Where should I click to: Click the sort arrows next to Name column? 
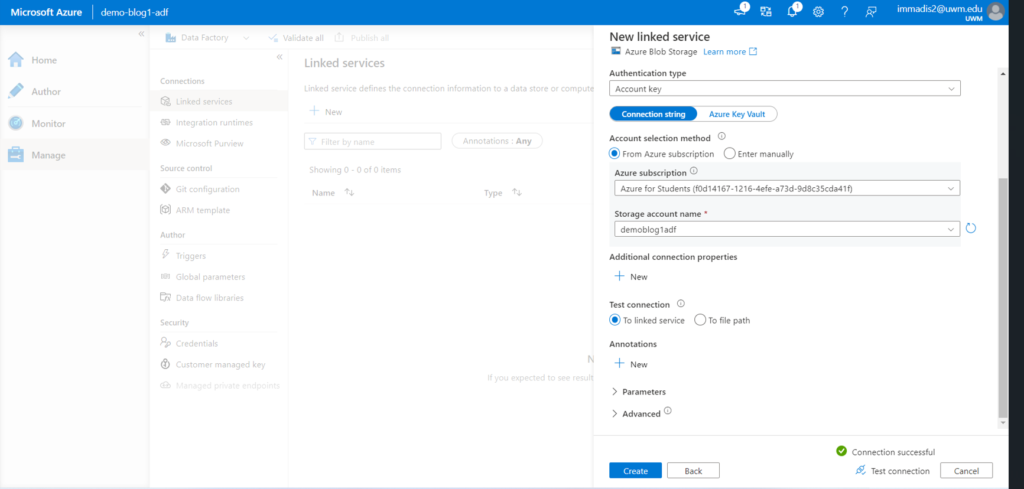point(349,193)
